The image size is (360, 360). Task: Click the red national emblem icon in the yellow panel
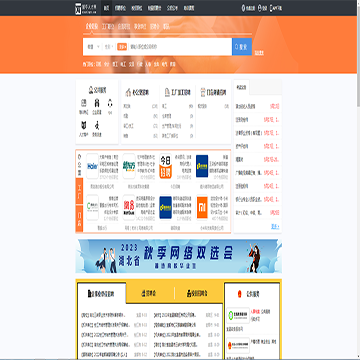pos(239,294)
